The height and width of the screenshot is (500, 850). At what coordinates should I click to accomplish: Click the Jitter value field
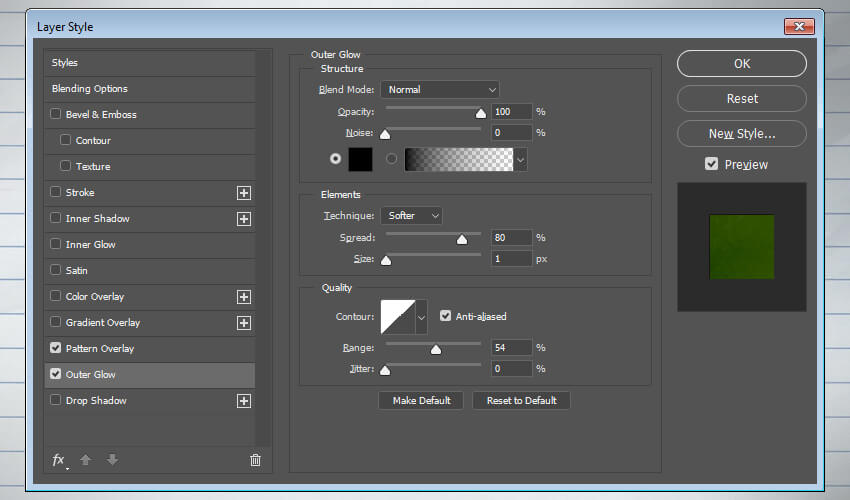(511, 369)
